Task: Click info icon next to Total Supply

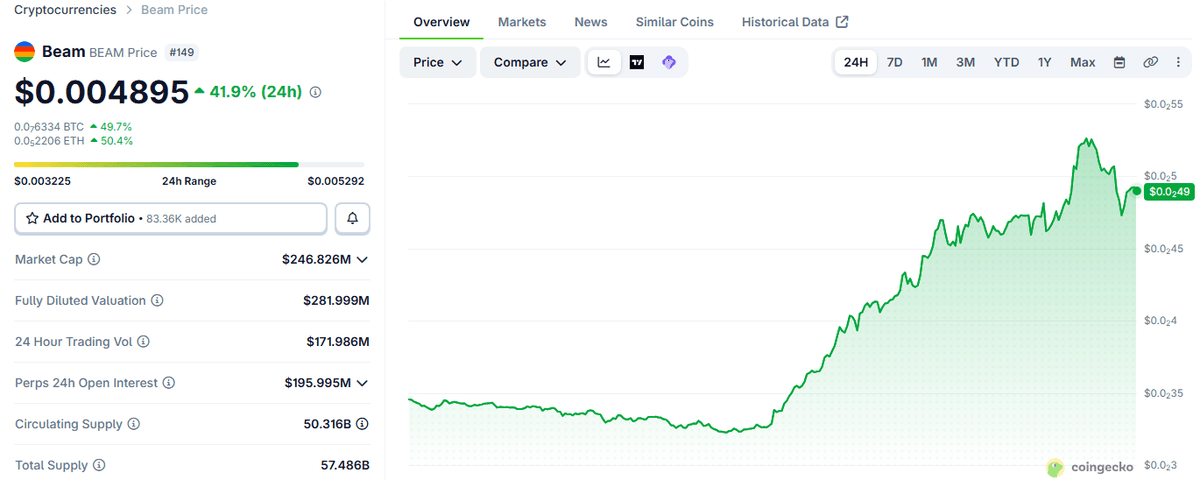Action: (99, 466)
